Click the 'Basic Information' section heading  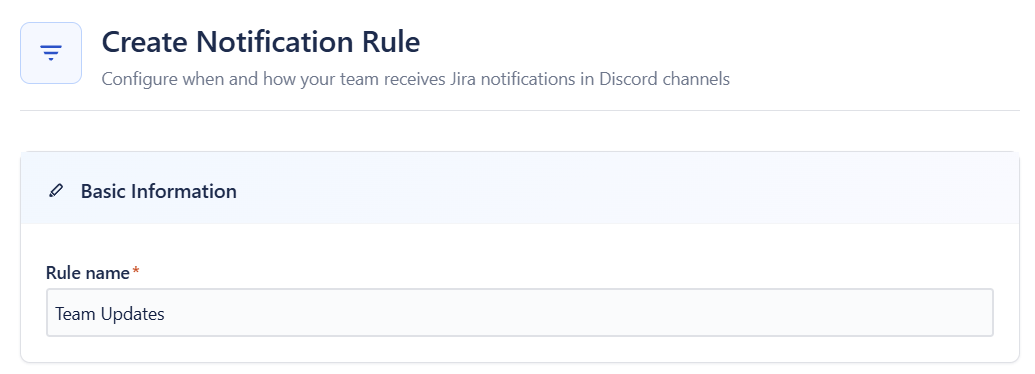(158, 191)
